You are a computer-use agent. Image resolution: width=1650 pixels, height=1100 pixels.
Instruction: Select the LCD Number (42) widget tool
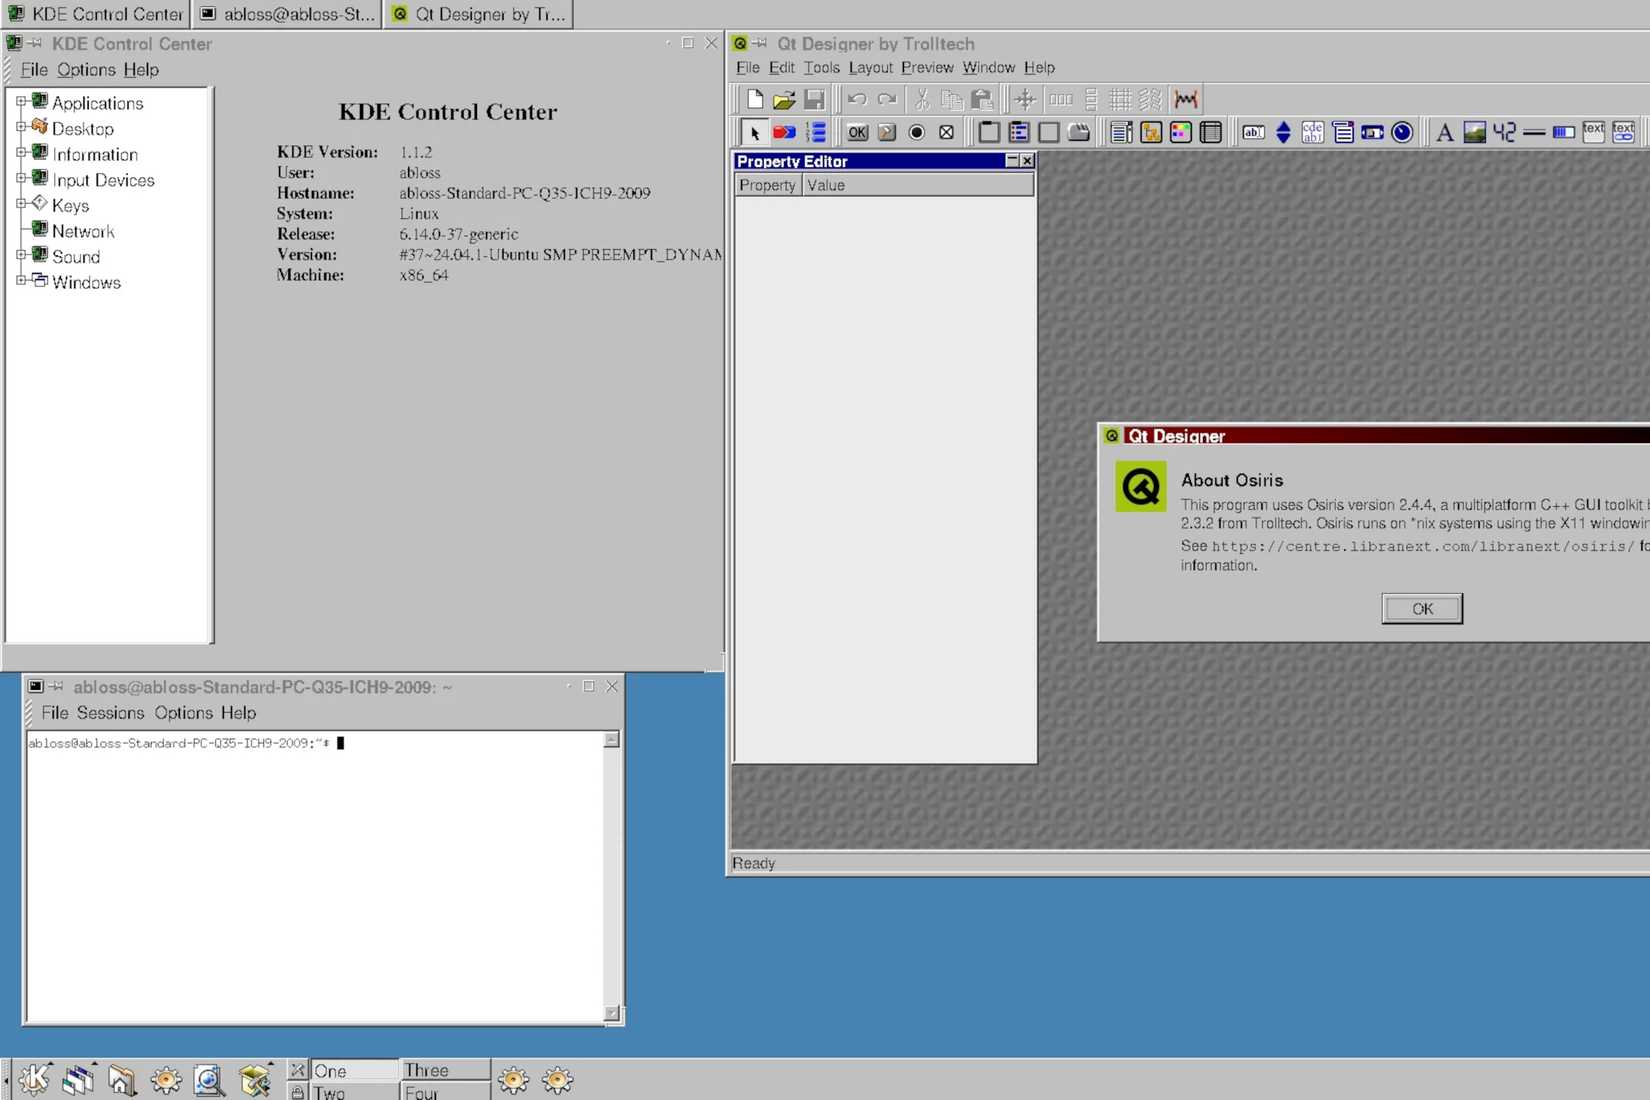1505,132
